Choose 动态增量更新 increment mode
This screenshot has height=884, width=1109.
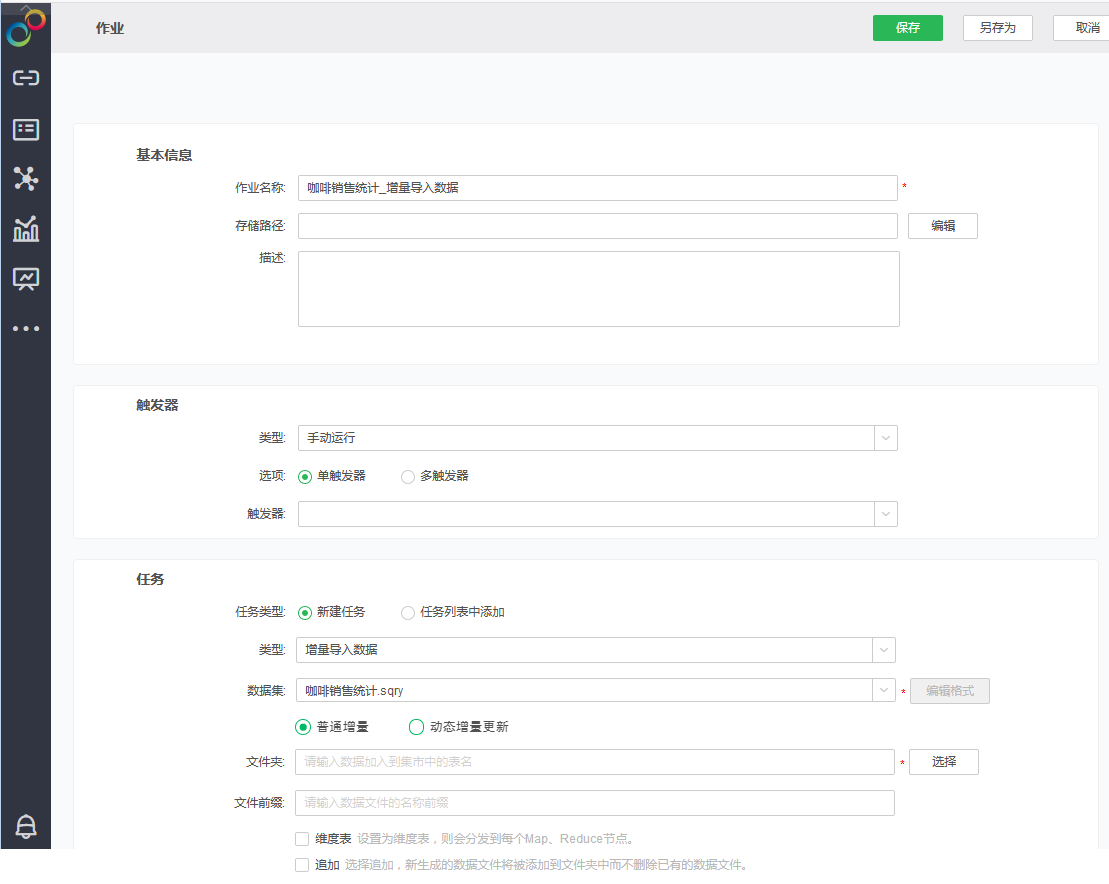[x=417, y=727]
